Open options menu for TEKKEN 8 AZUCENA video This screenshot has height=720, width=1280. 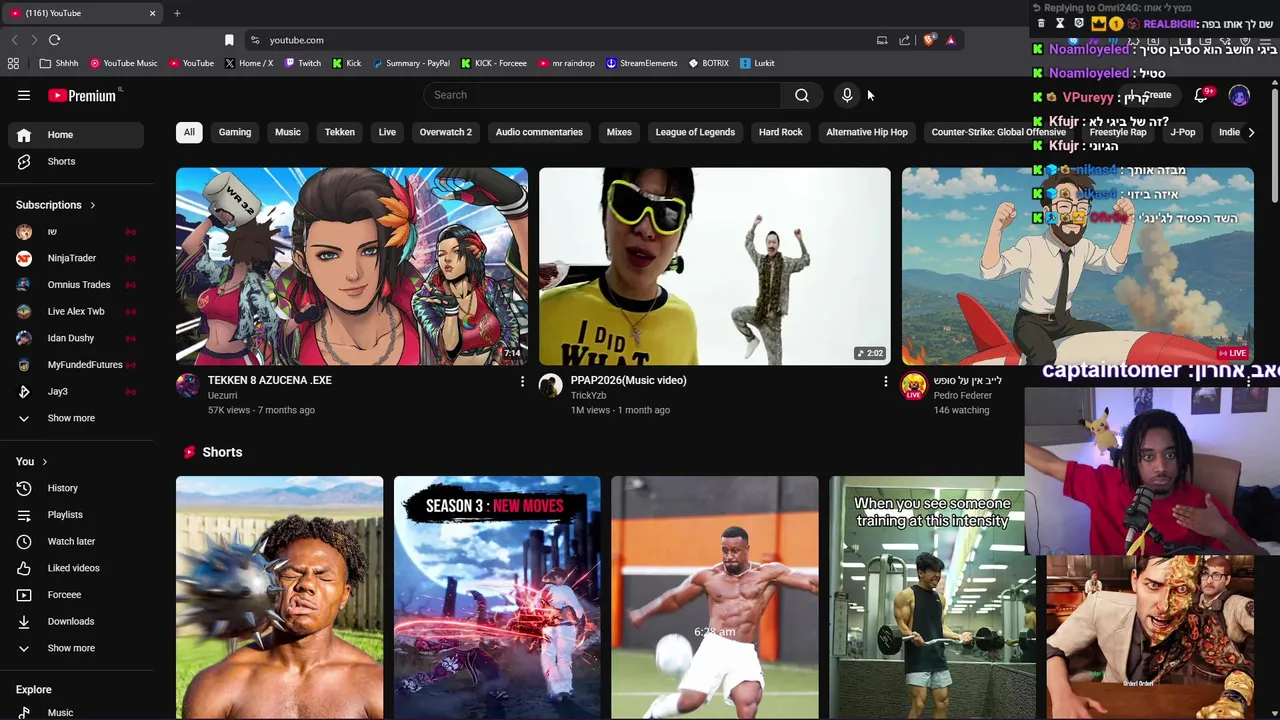[x=522, y=381]
